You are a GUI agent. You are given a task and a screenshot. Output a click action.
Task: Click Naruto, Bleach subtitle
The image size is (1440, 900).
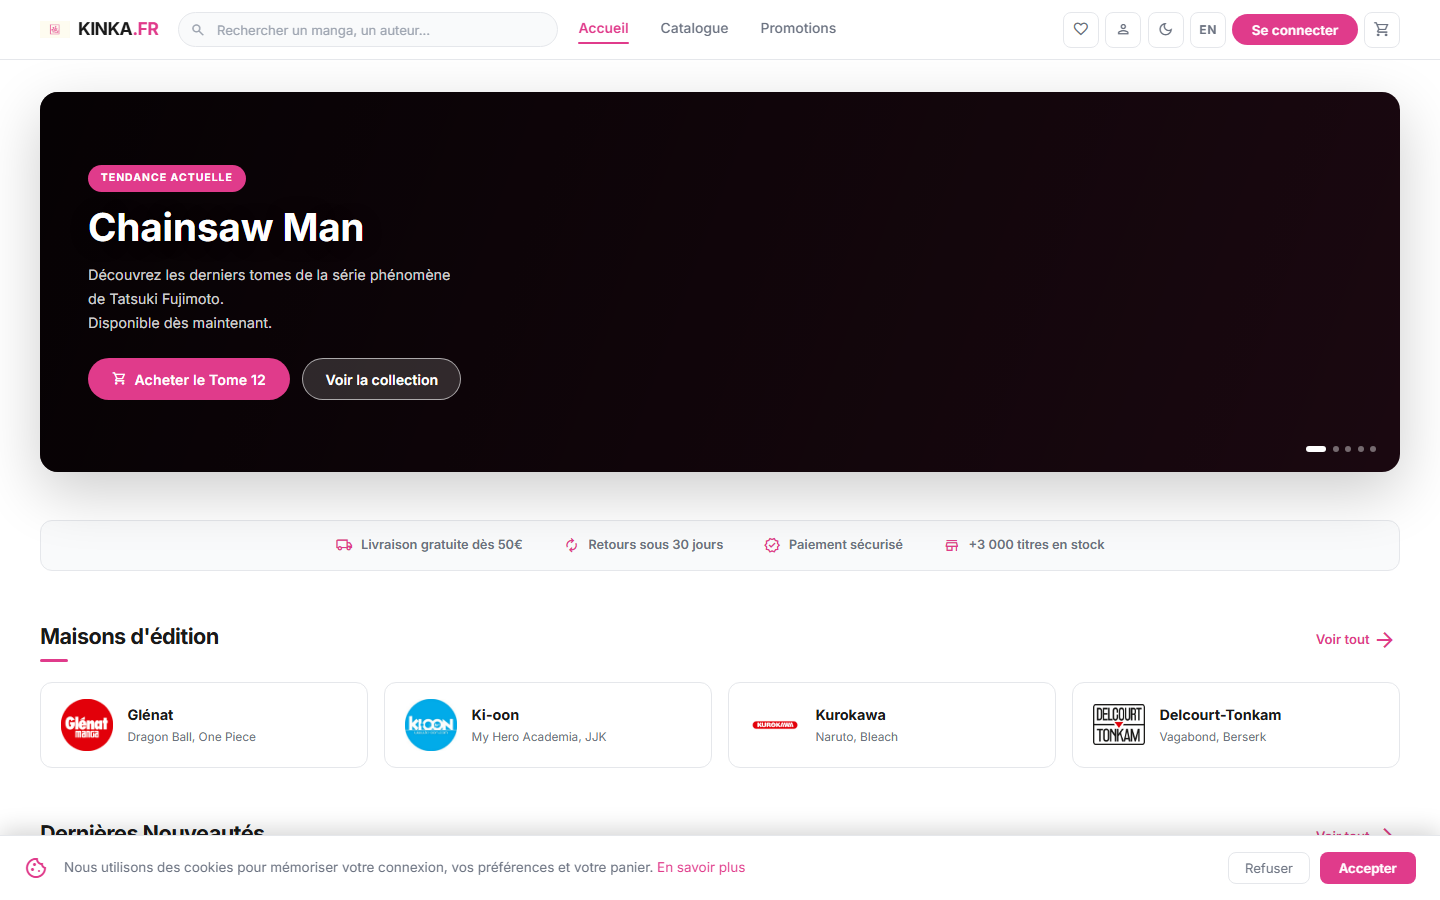(857, 737)
